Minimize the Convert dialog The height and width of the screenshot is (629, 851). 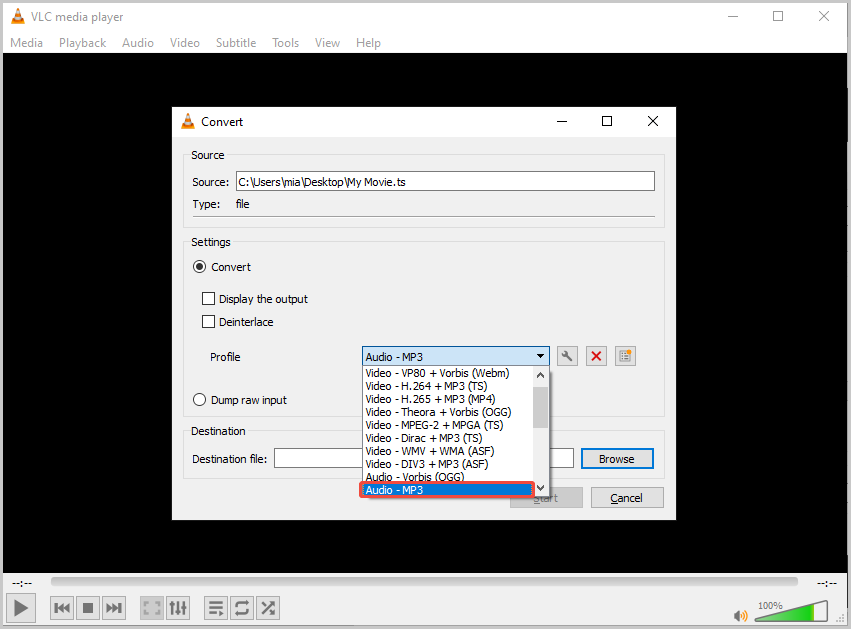(x=562, y=121)
